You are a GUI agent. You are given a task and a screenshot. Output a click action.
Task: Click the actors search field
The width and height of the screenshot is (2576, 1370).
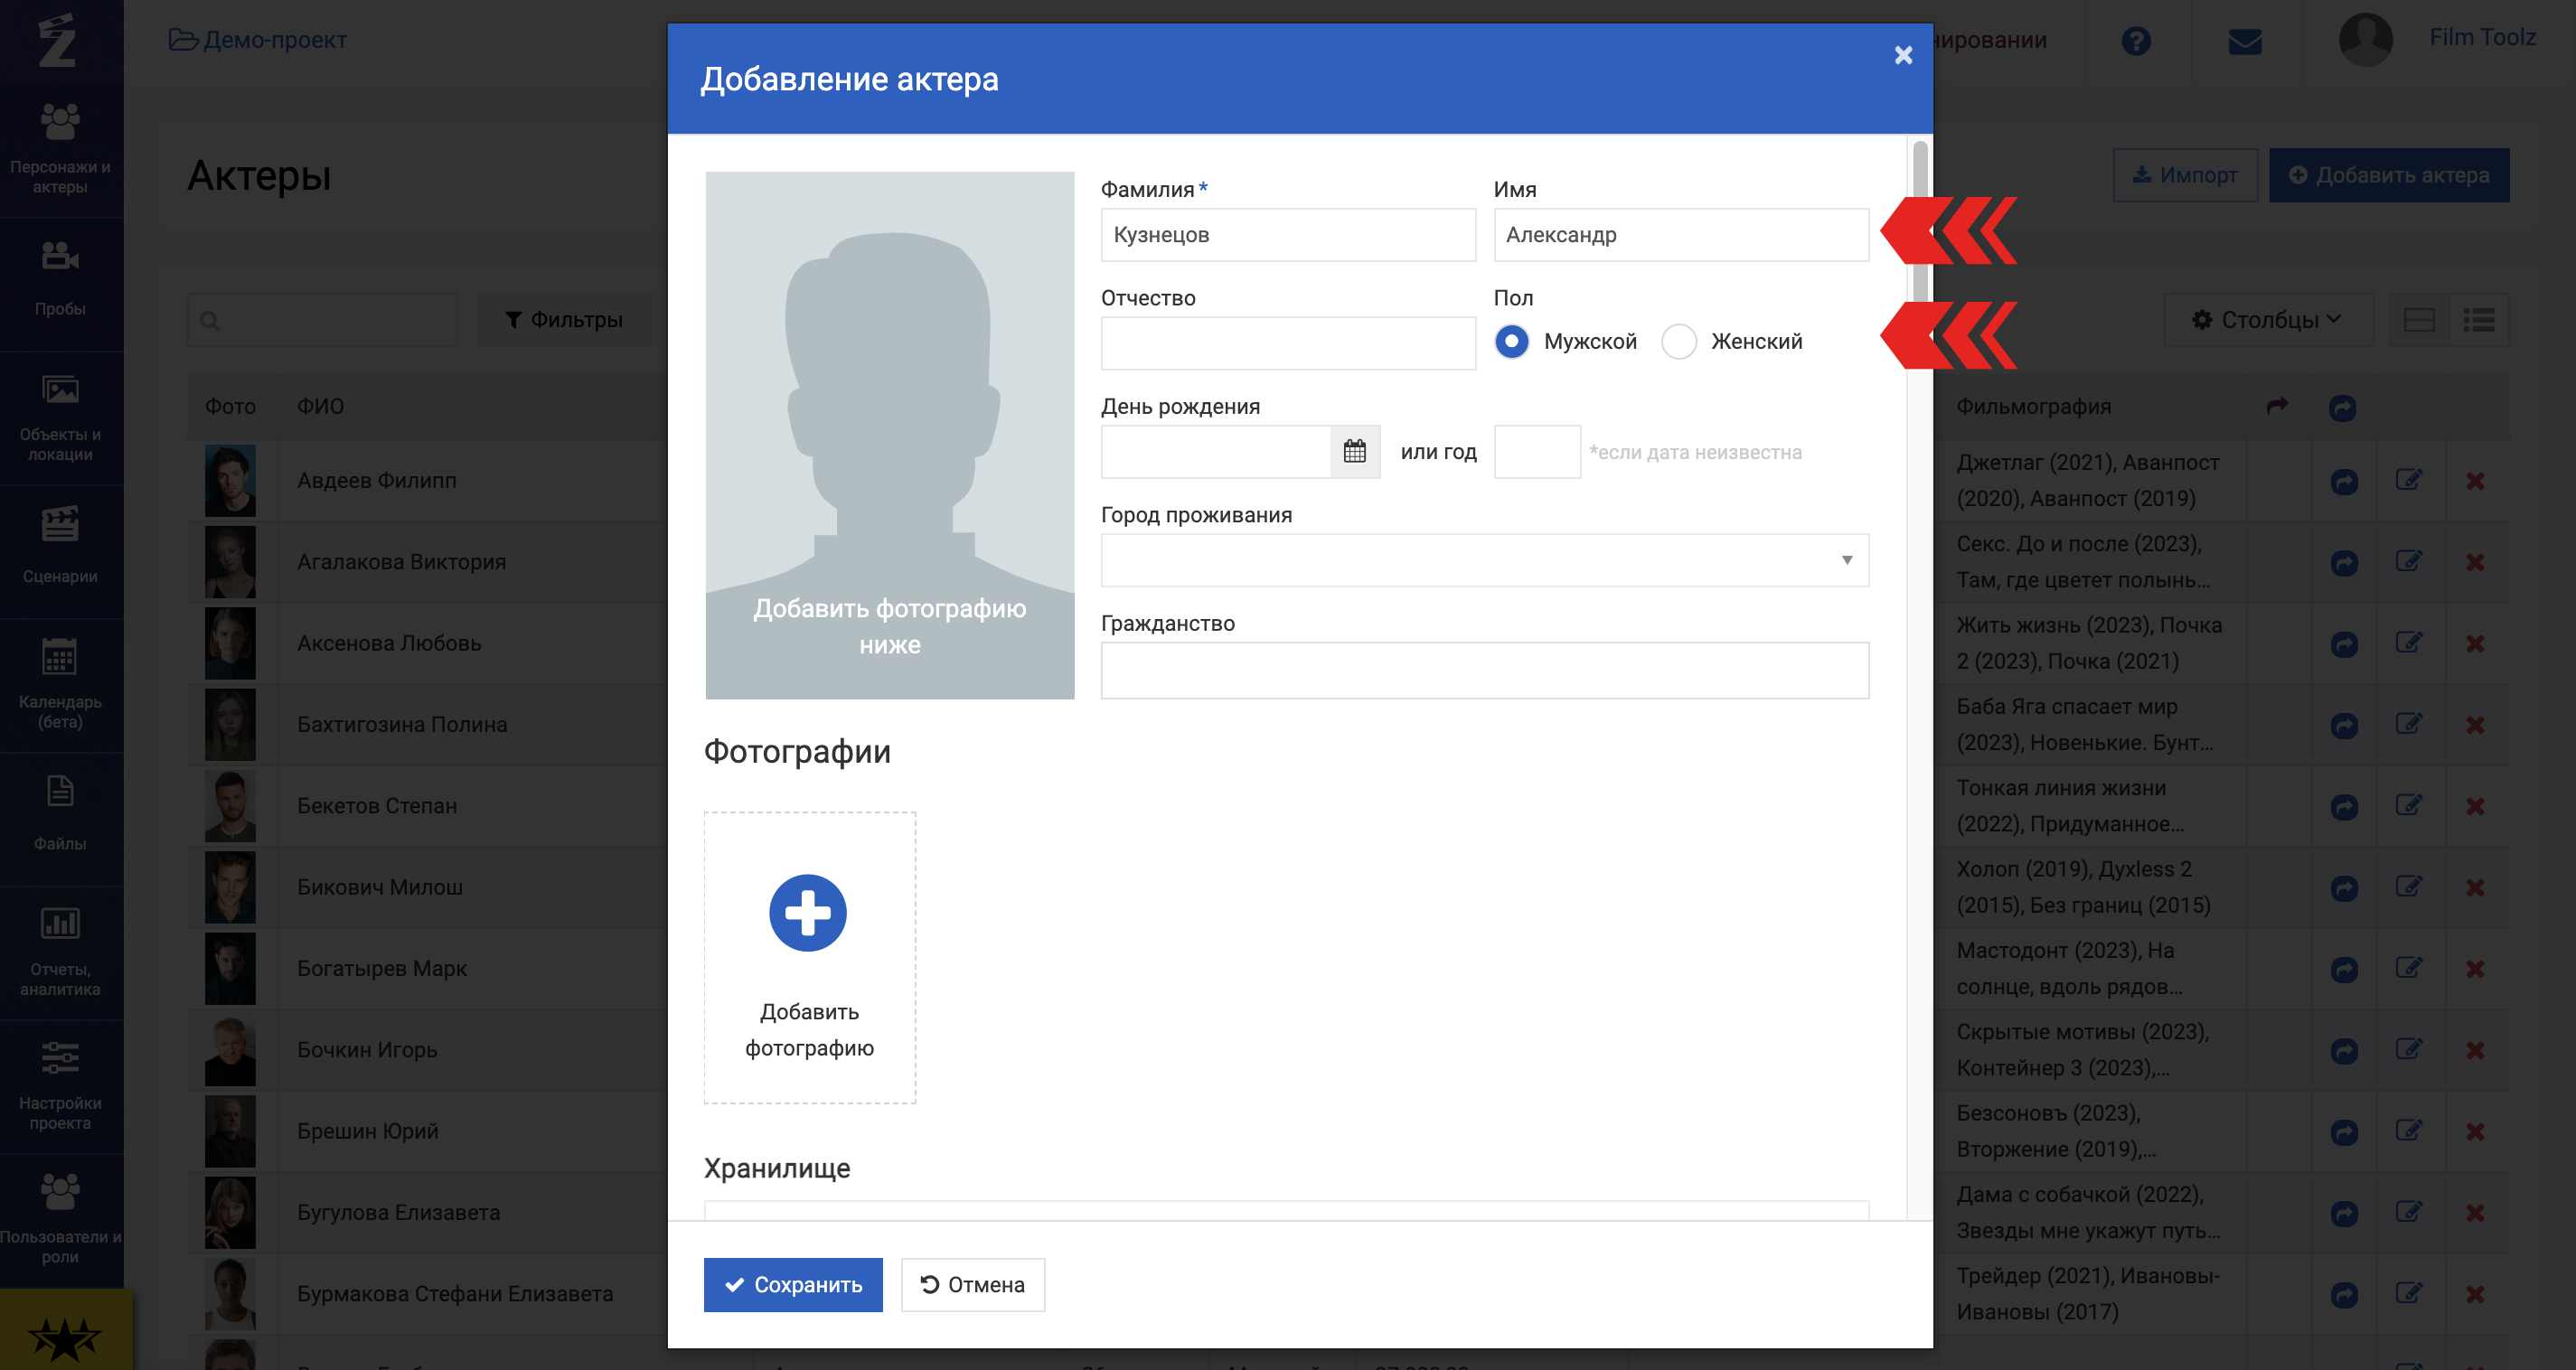[x=322, y=320]
